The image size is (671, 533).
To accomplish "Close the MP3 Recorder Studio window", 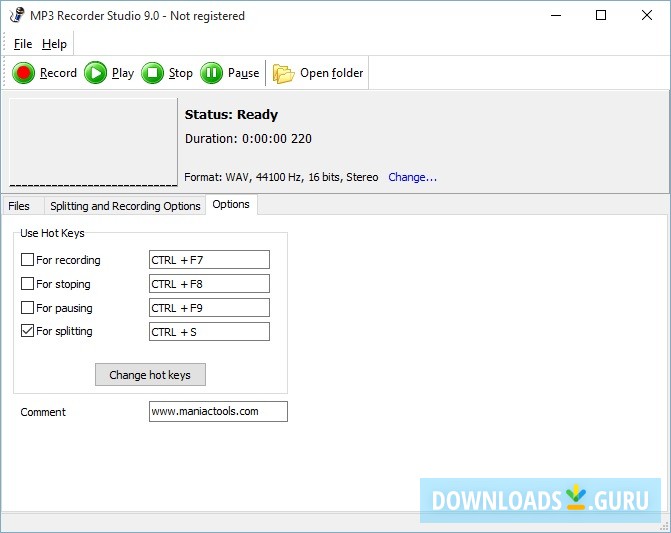I will tap(647, 15).
